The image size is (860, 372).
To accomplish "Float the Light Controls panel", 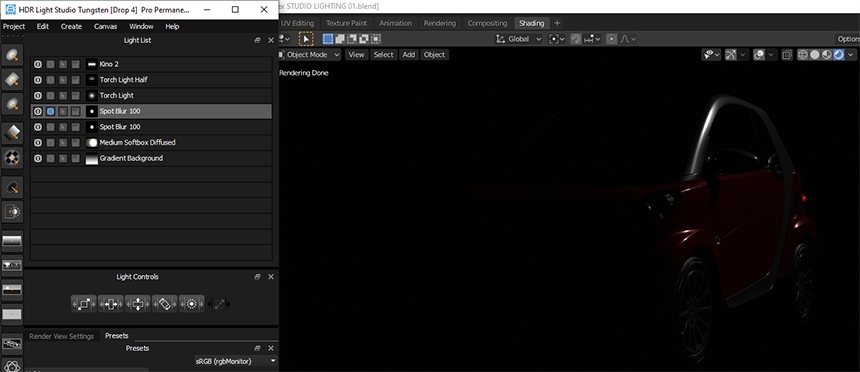I will point(257,277).
